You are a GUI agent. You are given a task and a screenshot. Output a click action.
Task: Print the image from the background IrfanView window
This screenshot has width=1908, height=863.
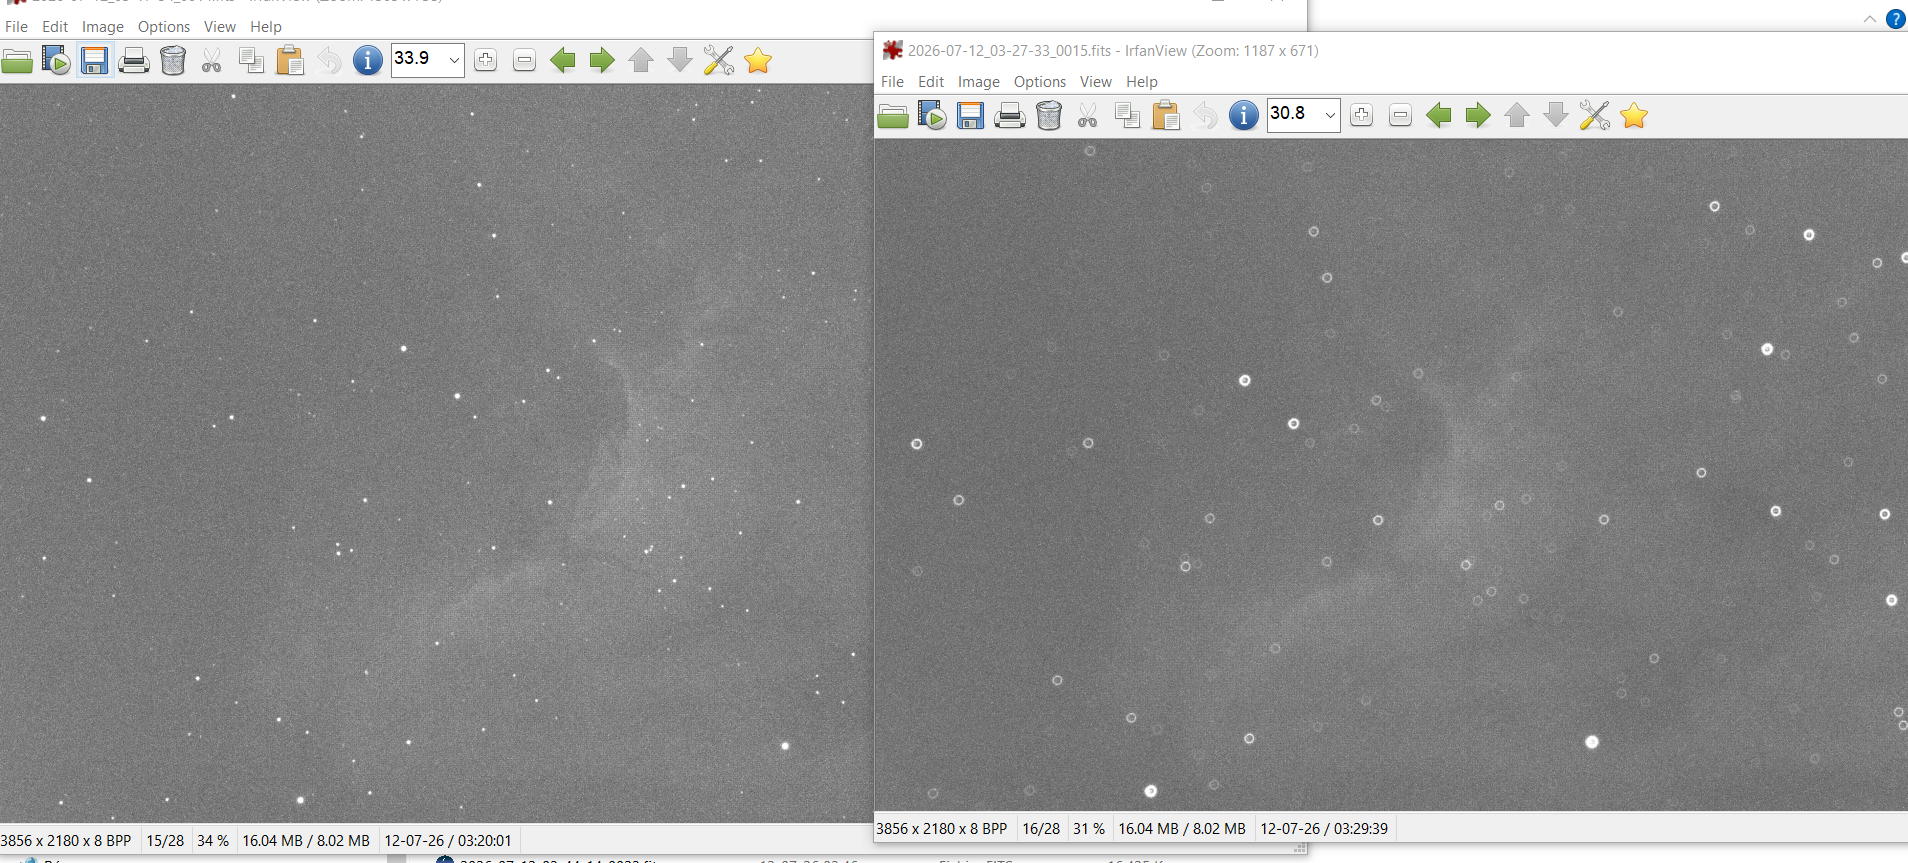click(x=134, y=61)
